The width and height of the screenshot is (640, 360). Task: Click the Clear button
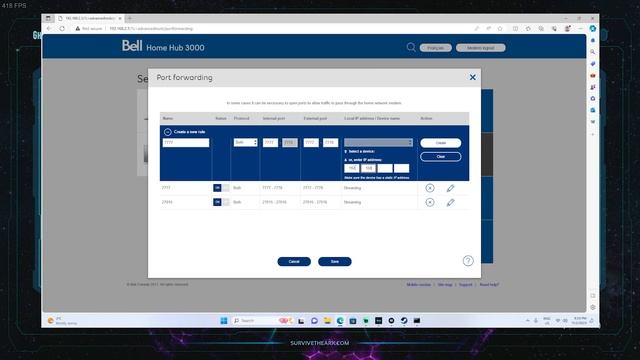tap(440, 157)
